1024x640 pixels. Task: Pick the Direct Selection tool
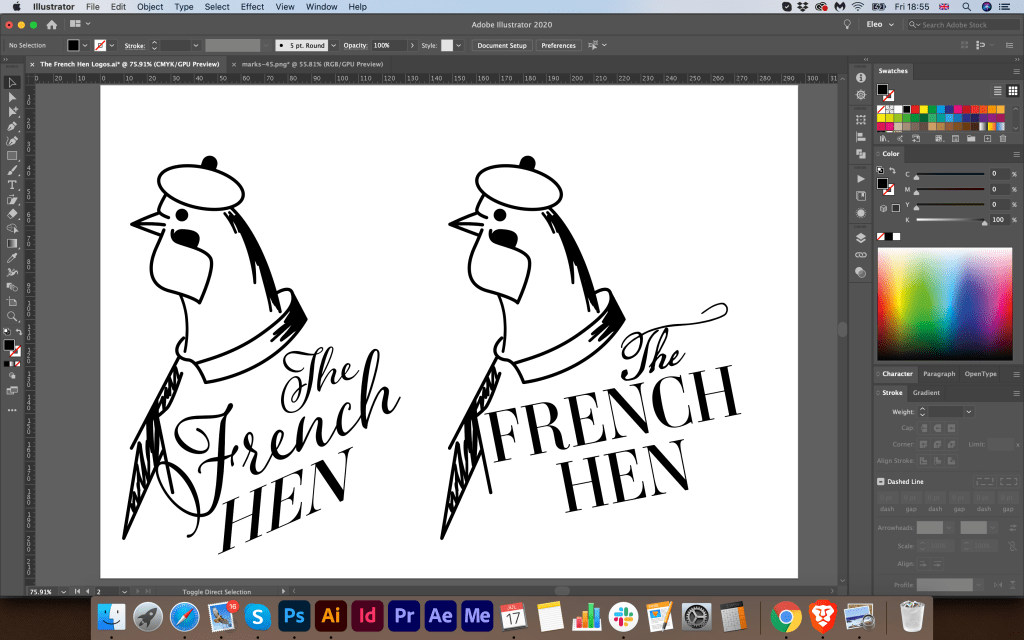pyautogui.click(x=12, y=98)
